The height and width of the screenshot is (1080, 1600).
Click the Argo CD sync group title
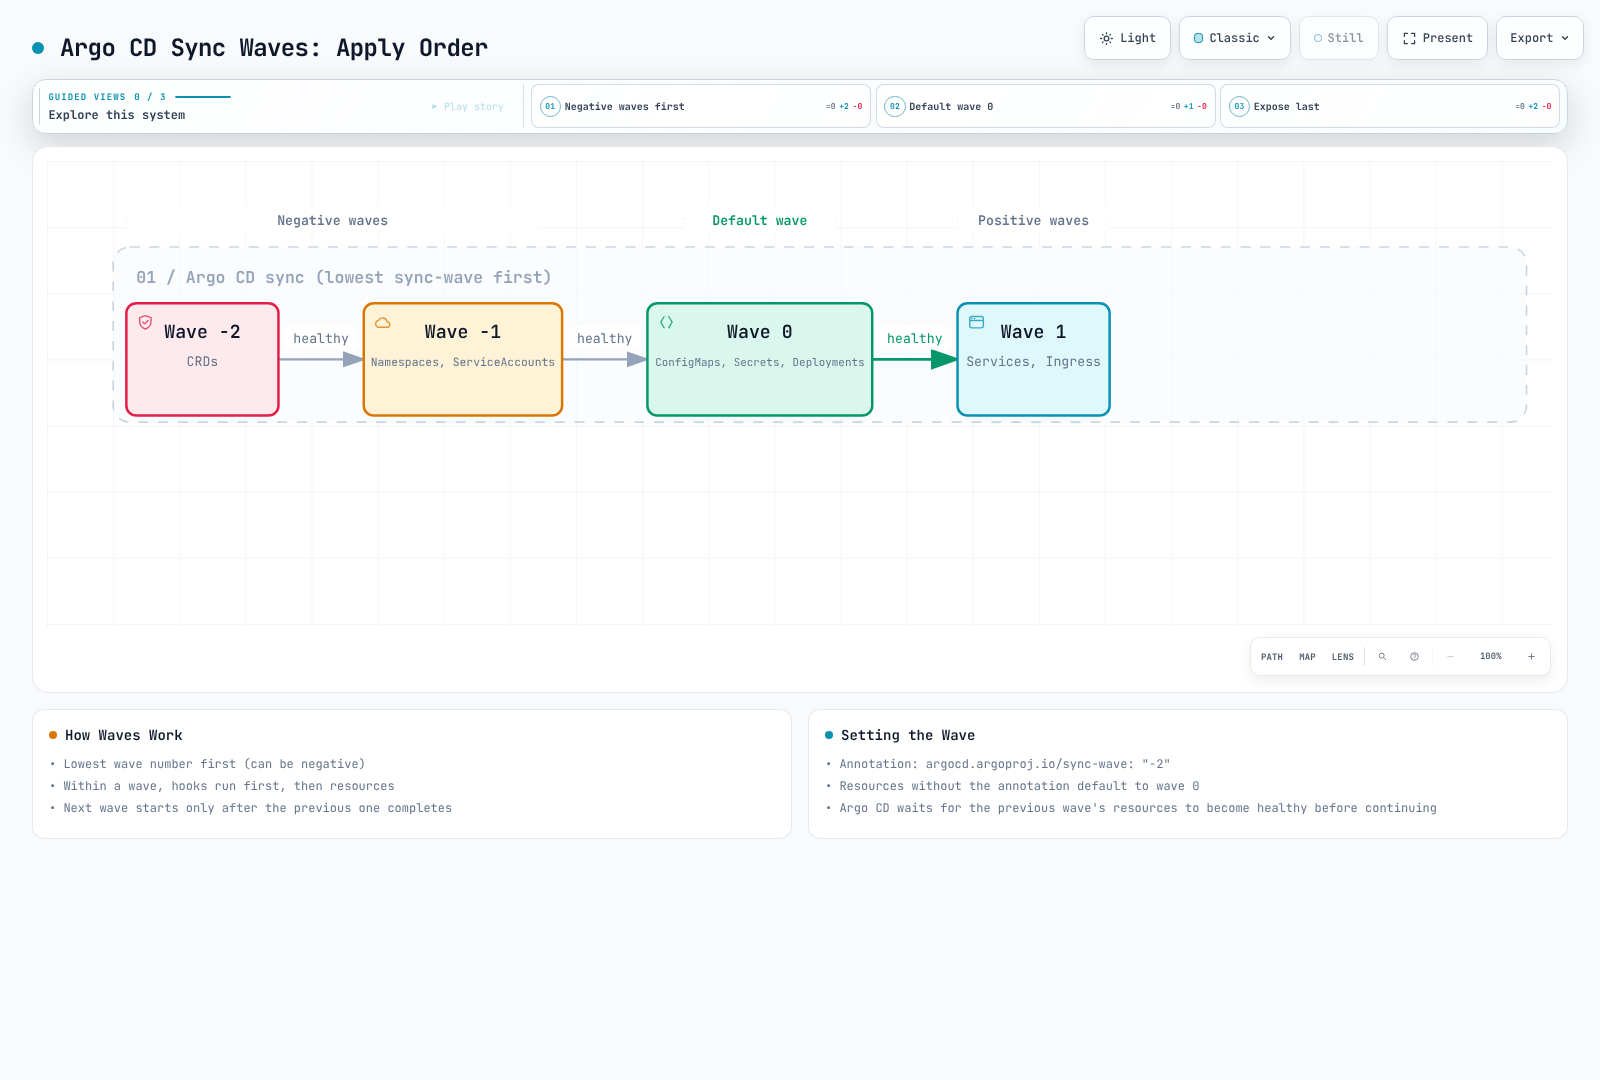point(344,278)
